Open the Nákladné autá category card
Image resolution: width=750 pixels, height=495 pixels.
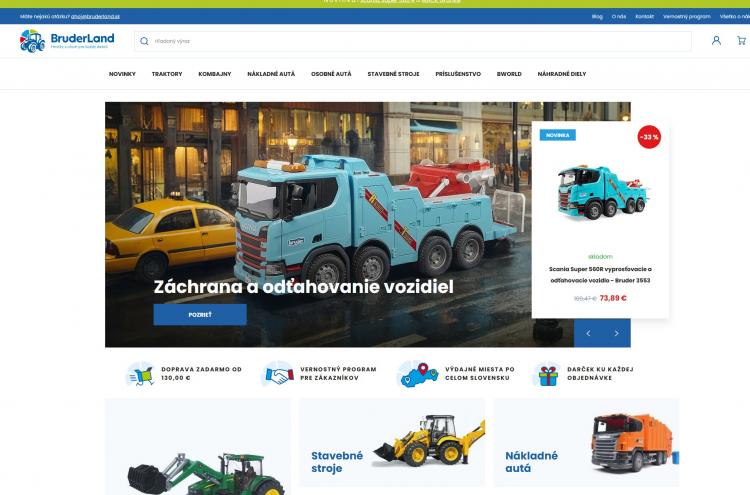point(586,442)
